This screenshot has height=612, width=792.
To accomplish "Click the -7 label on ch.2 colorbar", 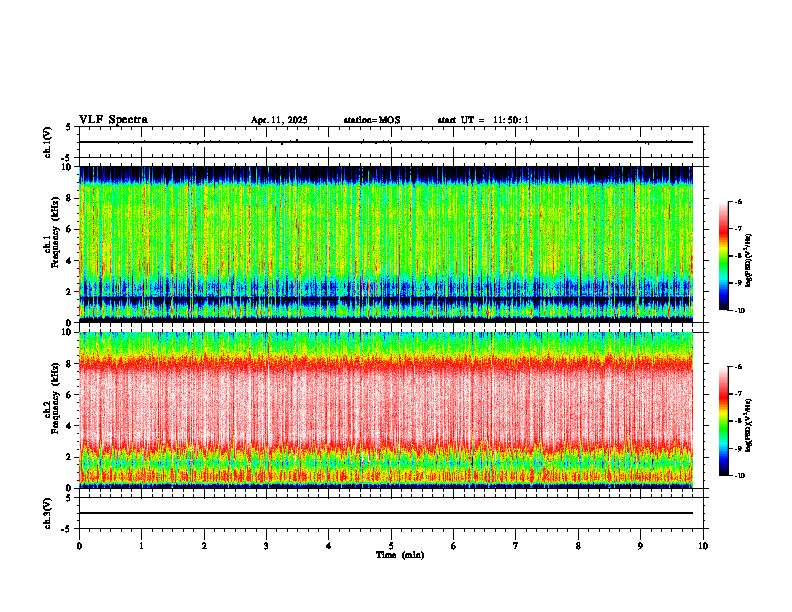I will 738,394.
